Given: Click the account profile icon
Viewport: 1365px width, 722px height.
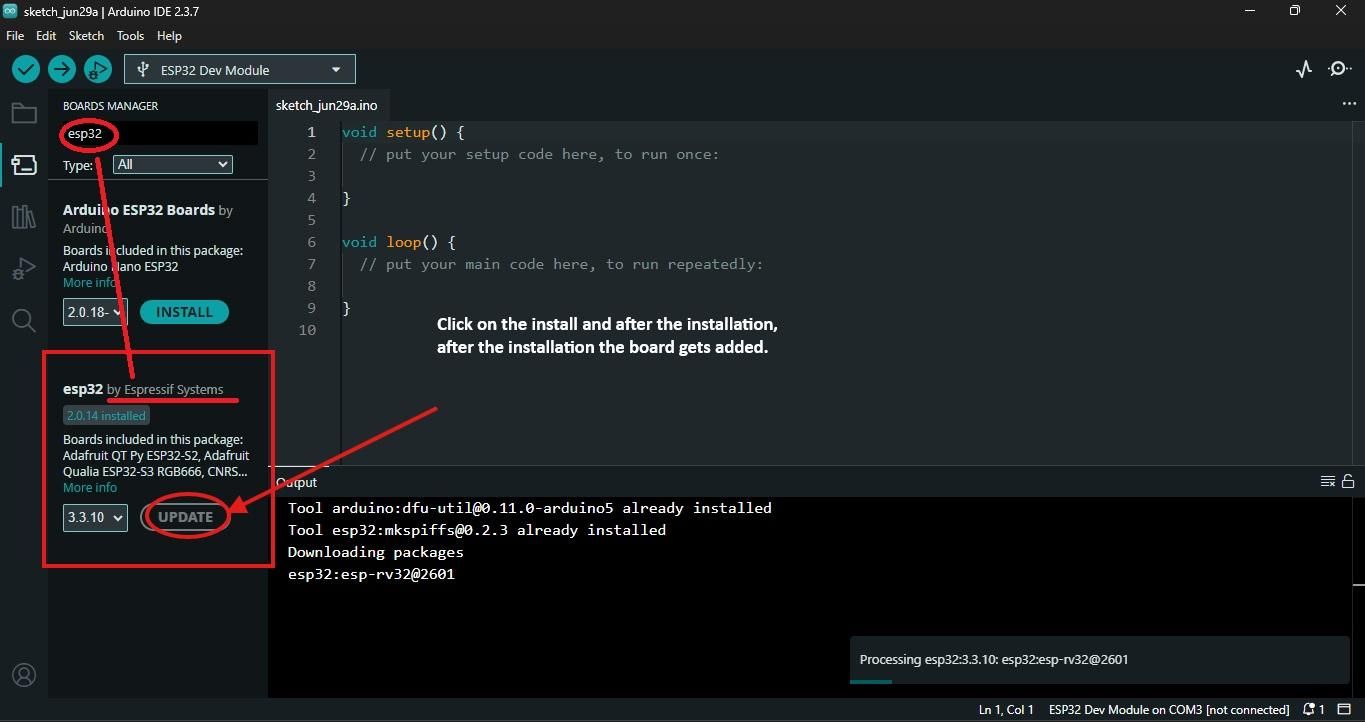Looking at the screenshot, I should pos(24,675).
